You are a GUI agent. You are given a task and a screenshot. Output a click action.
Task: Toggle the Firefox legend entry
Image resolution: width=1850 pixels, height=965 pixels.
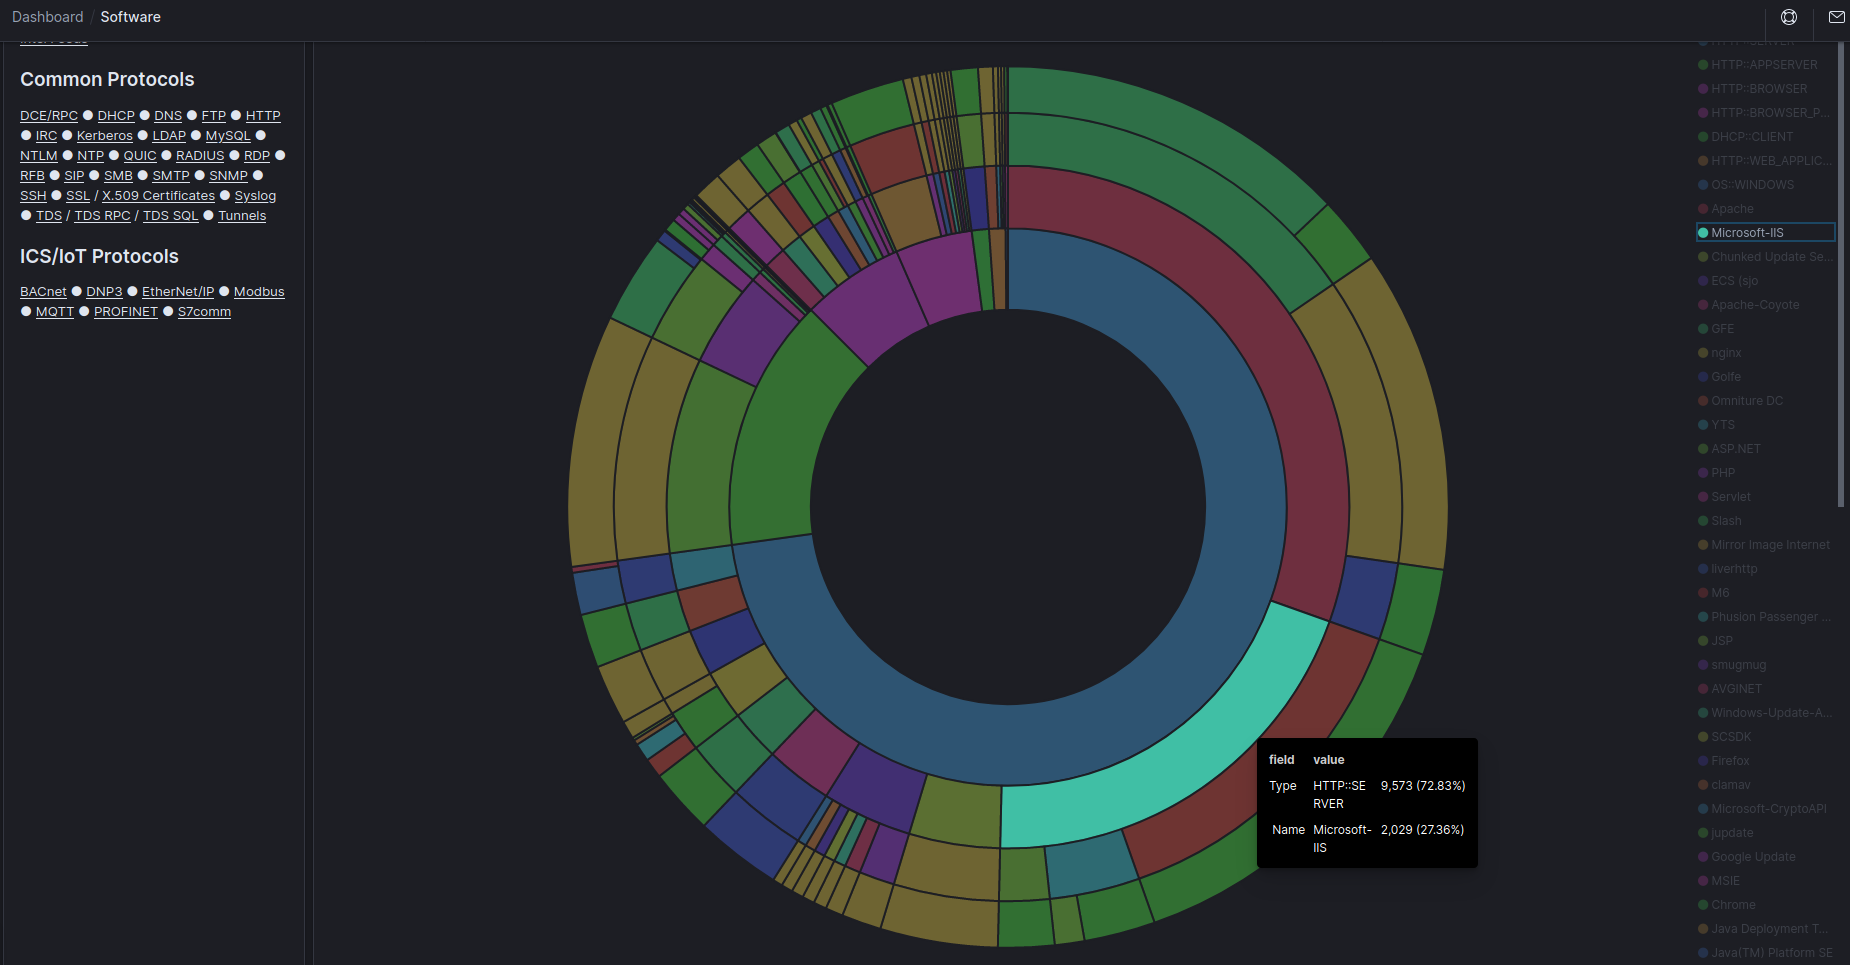tap(1729, 760)
